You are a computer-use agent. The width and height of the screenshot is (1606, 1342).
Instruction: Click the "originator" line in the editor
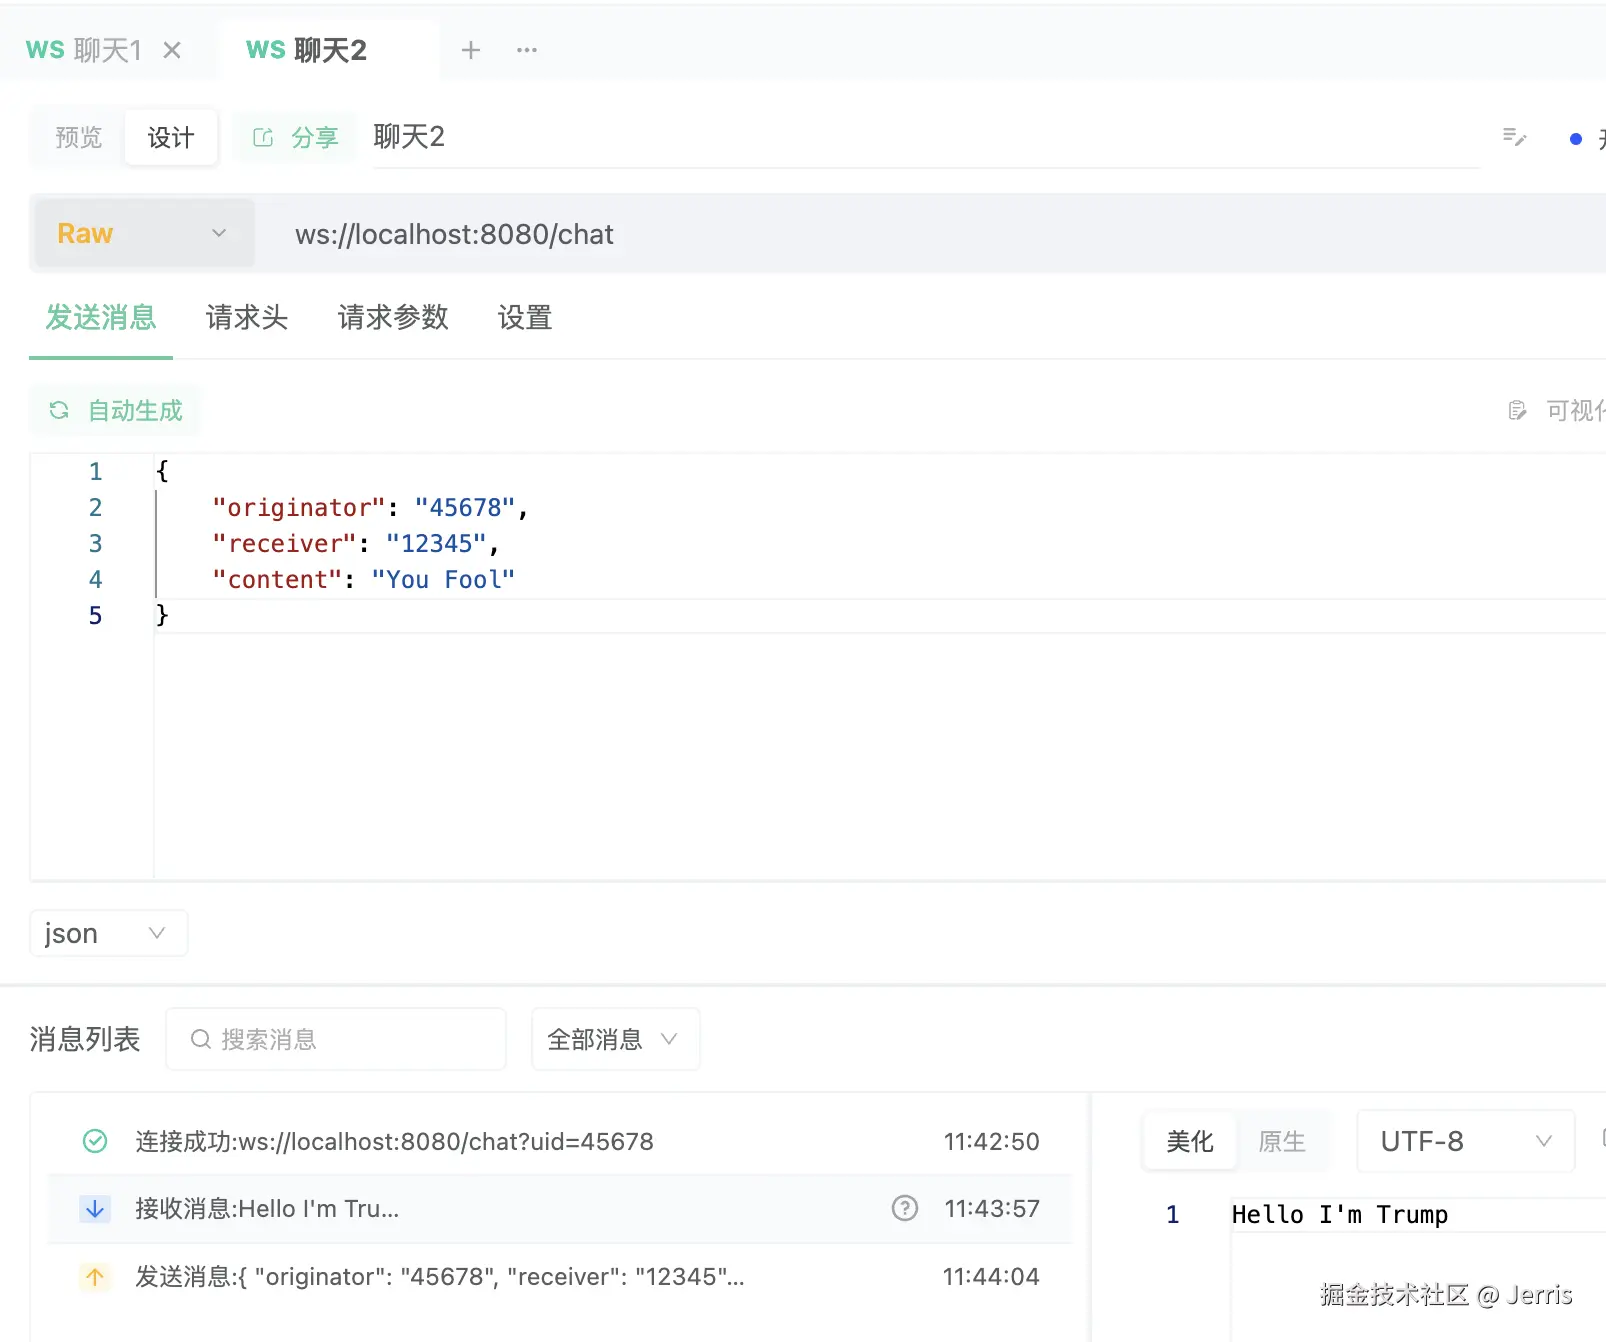point(370,507)
